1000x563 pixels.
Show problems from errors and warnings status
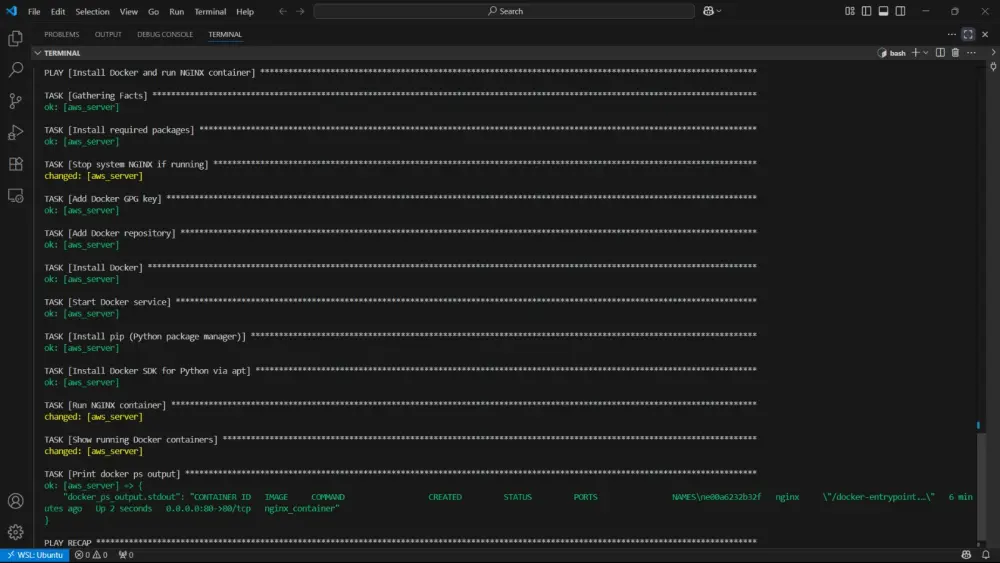(91, 555)
